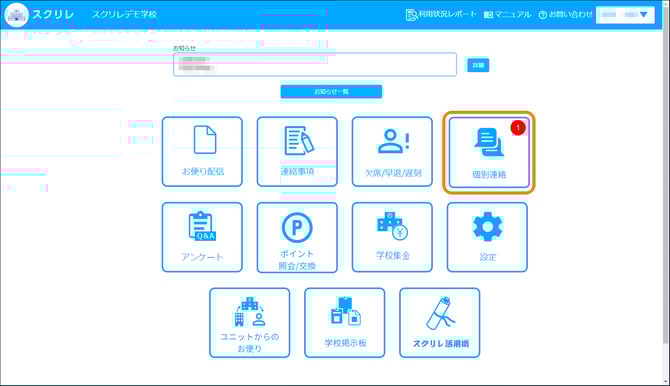Open the お便り配信 document tile
This screenshot has width=670, height=386.
[202, 152]
